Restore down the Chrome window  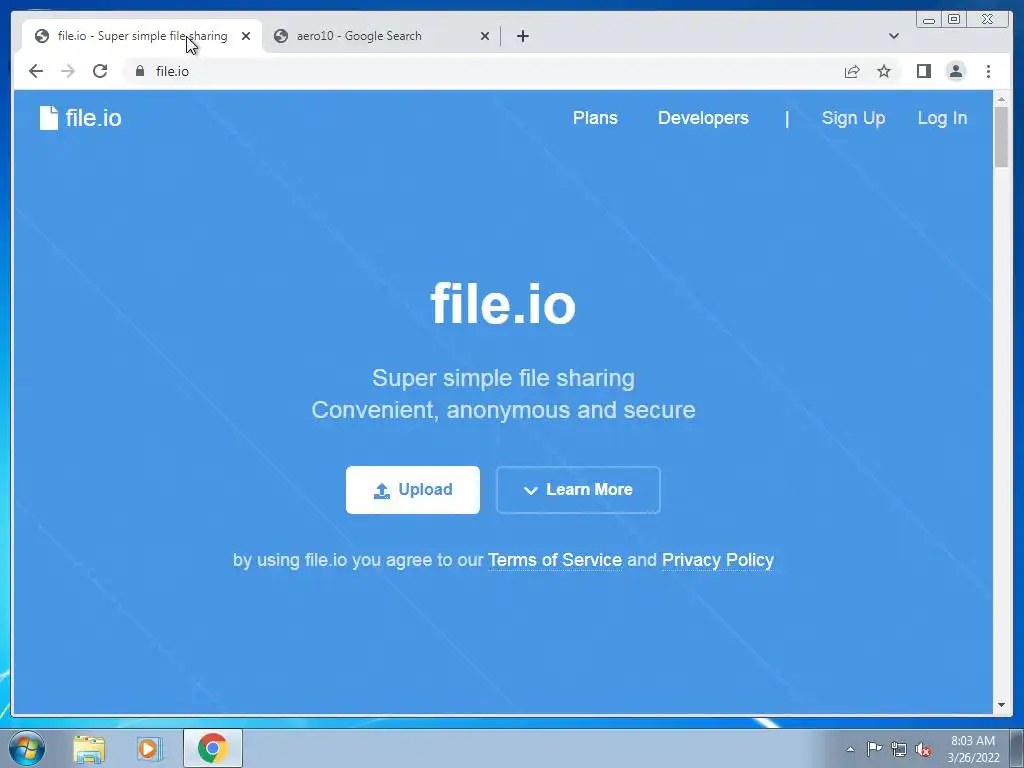[x=954, y=20]
